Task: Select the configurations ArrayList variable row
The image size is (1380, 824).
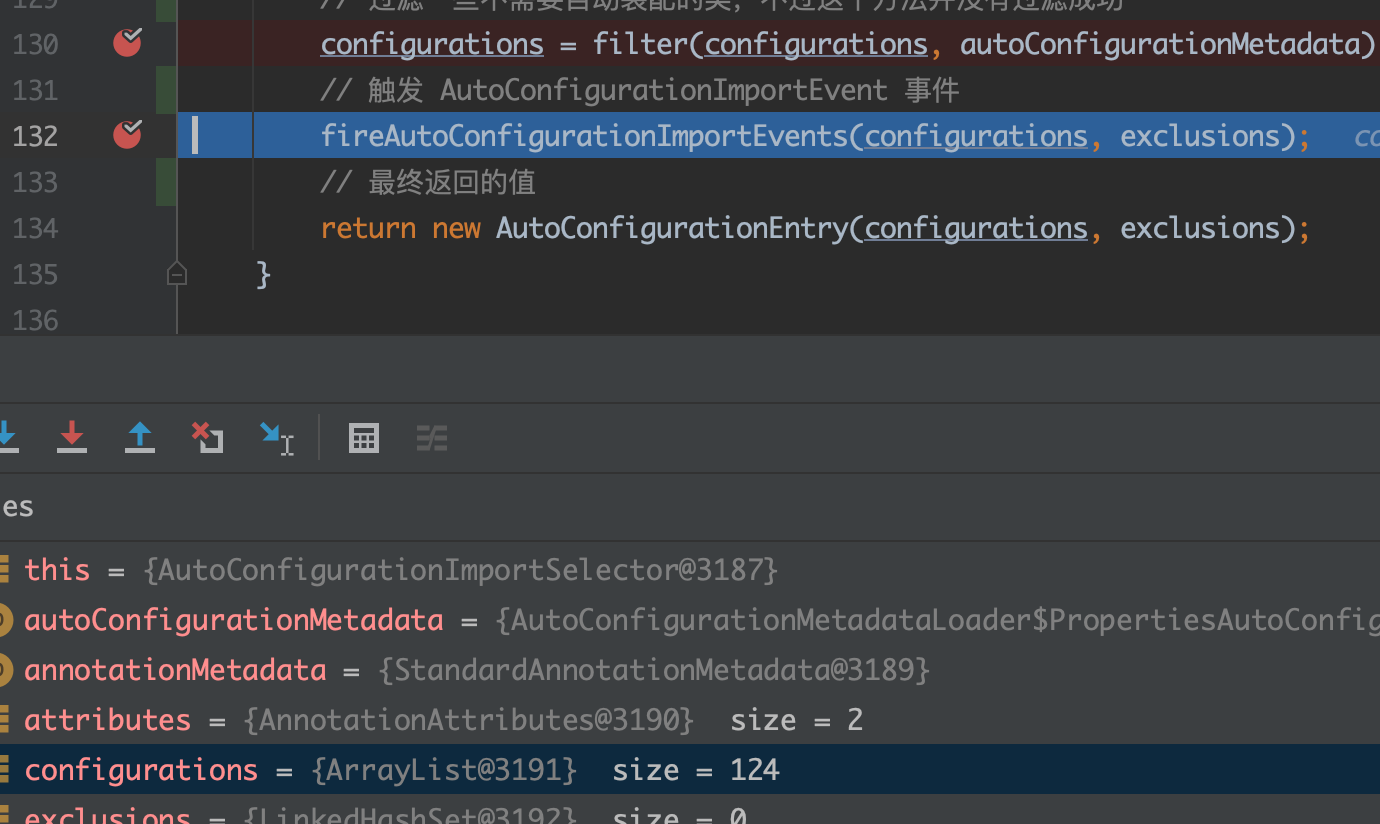Action: (690, 770)
